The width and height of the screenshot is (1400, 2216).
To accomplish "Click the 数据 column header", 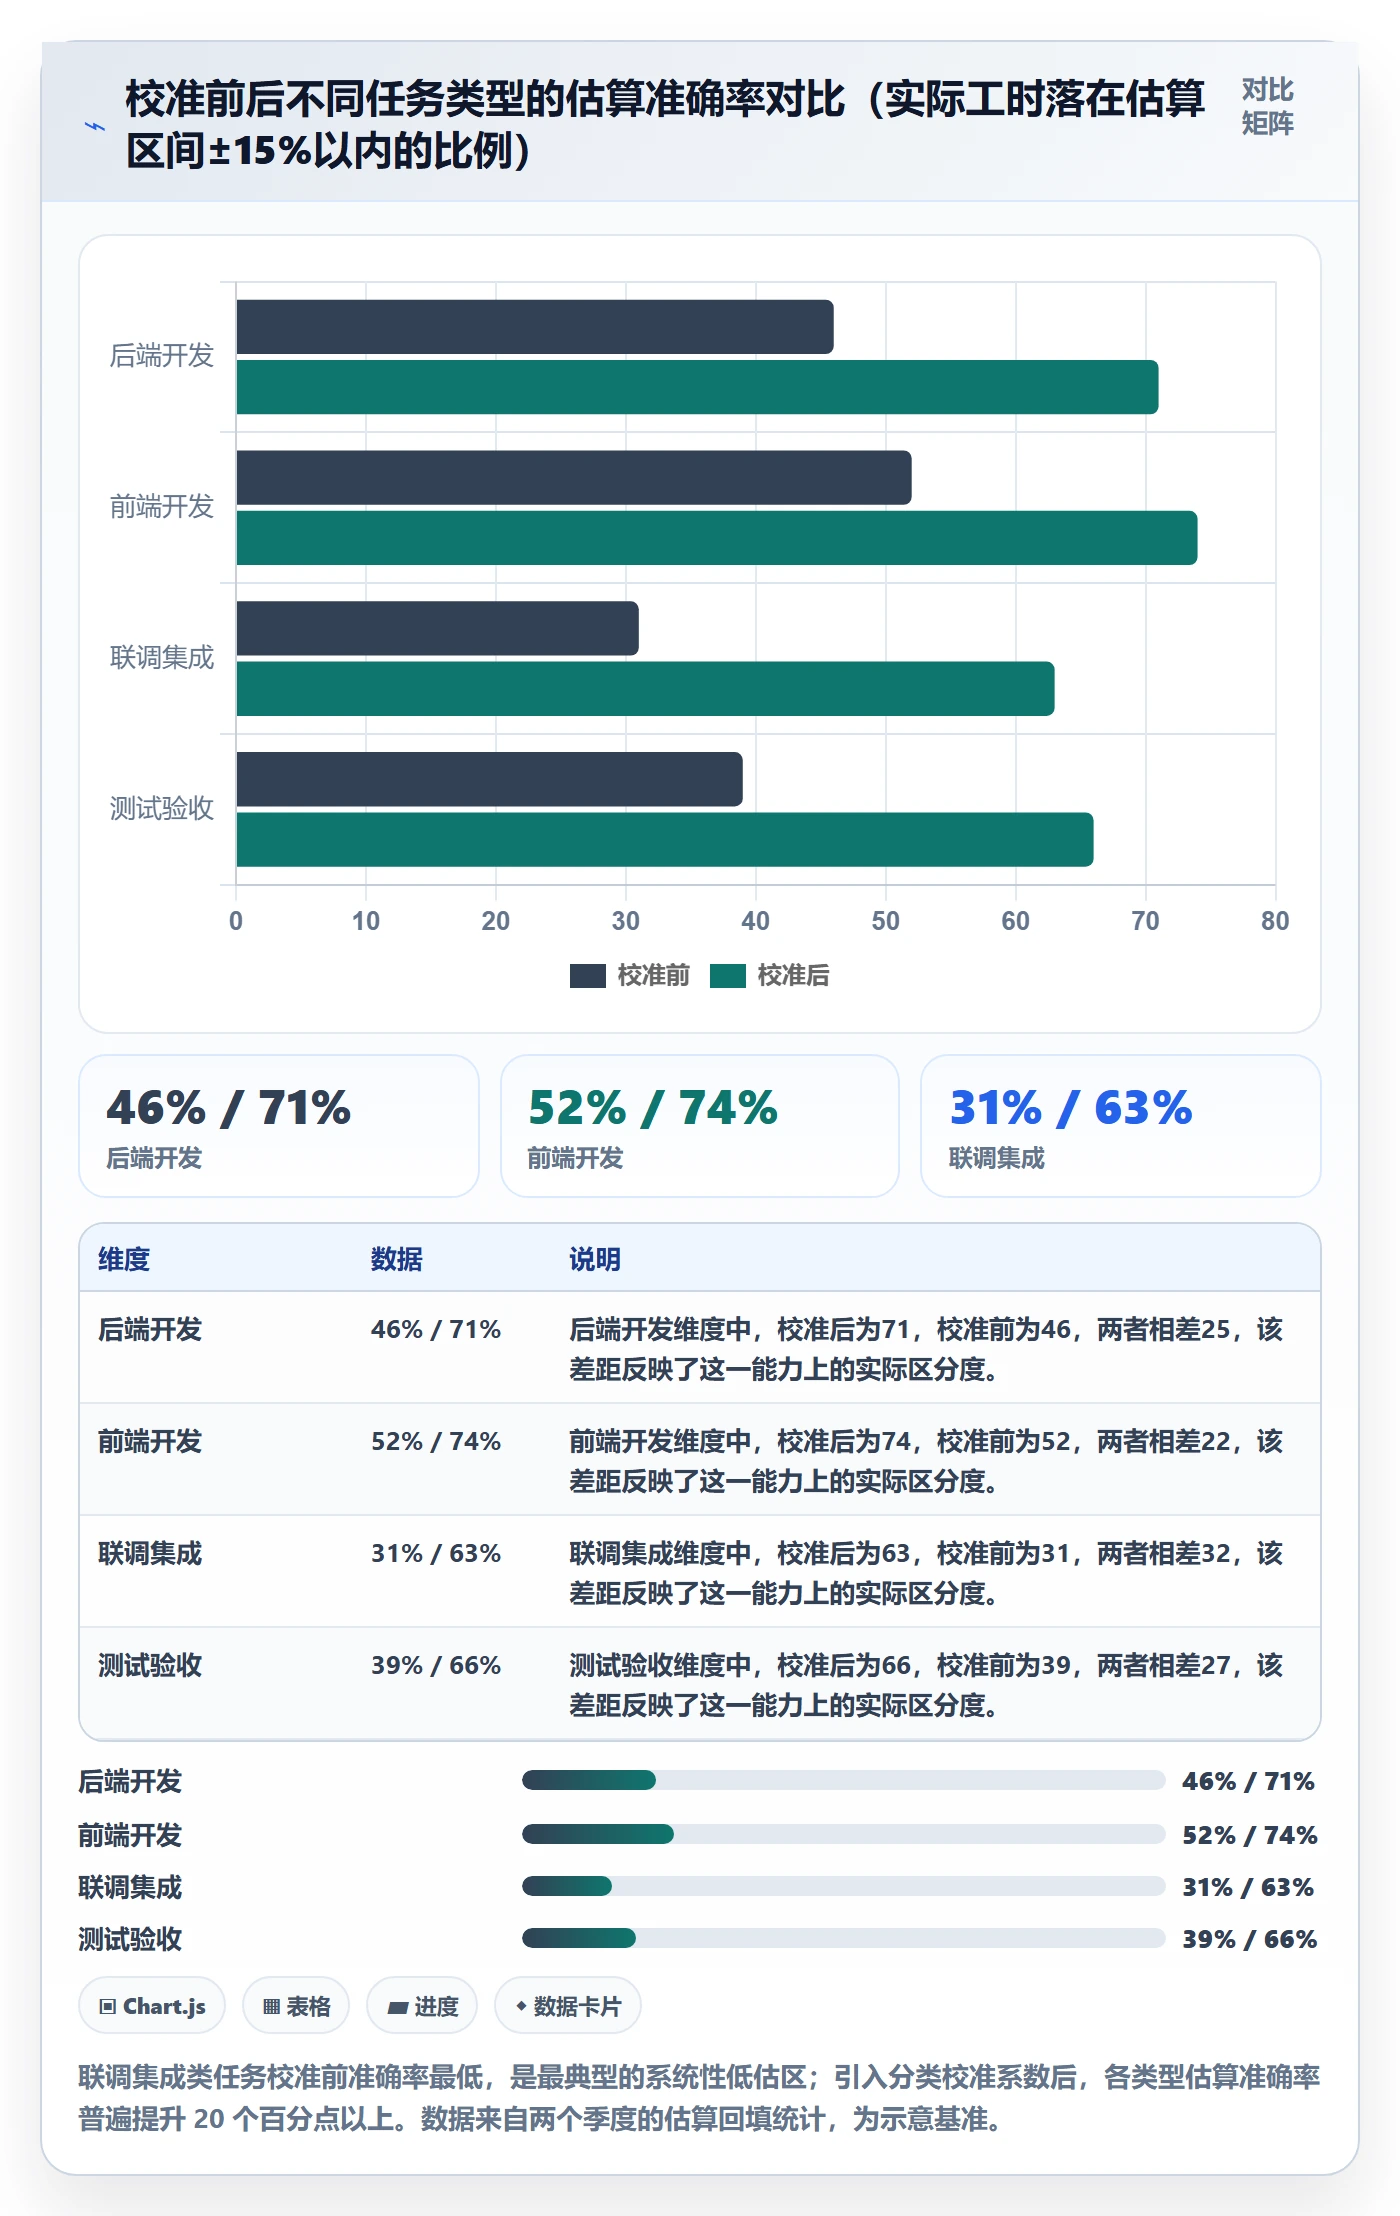I will click(x=397, y=1259).
